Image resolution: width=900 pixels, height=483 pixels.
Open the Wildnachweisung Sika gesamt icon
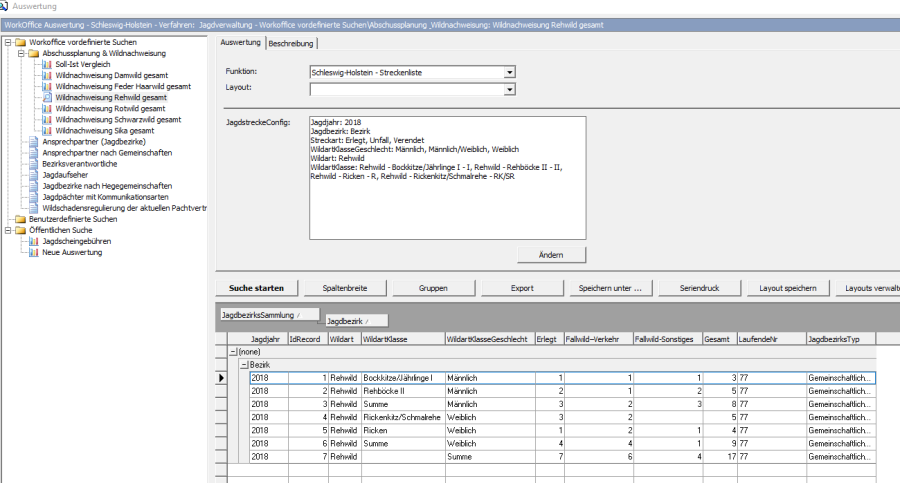47,130
